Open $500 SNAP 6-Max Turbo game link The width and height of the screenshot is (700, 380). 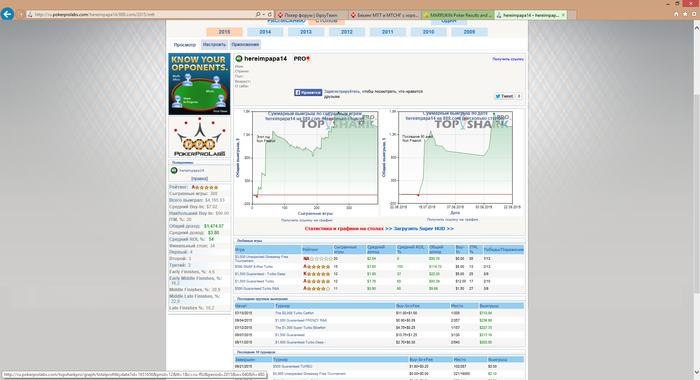coord(254,267)
